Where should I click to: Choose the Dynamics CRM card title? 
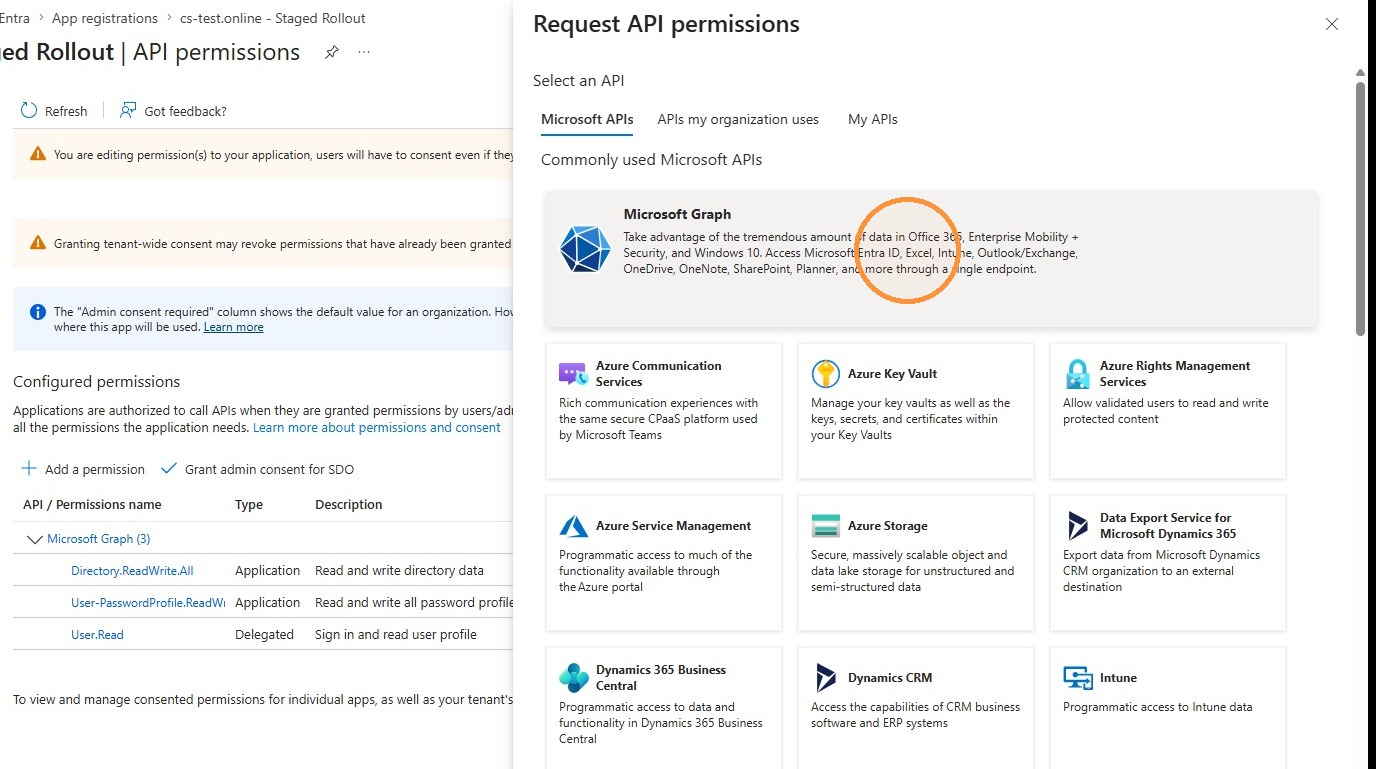(890, 678)
